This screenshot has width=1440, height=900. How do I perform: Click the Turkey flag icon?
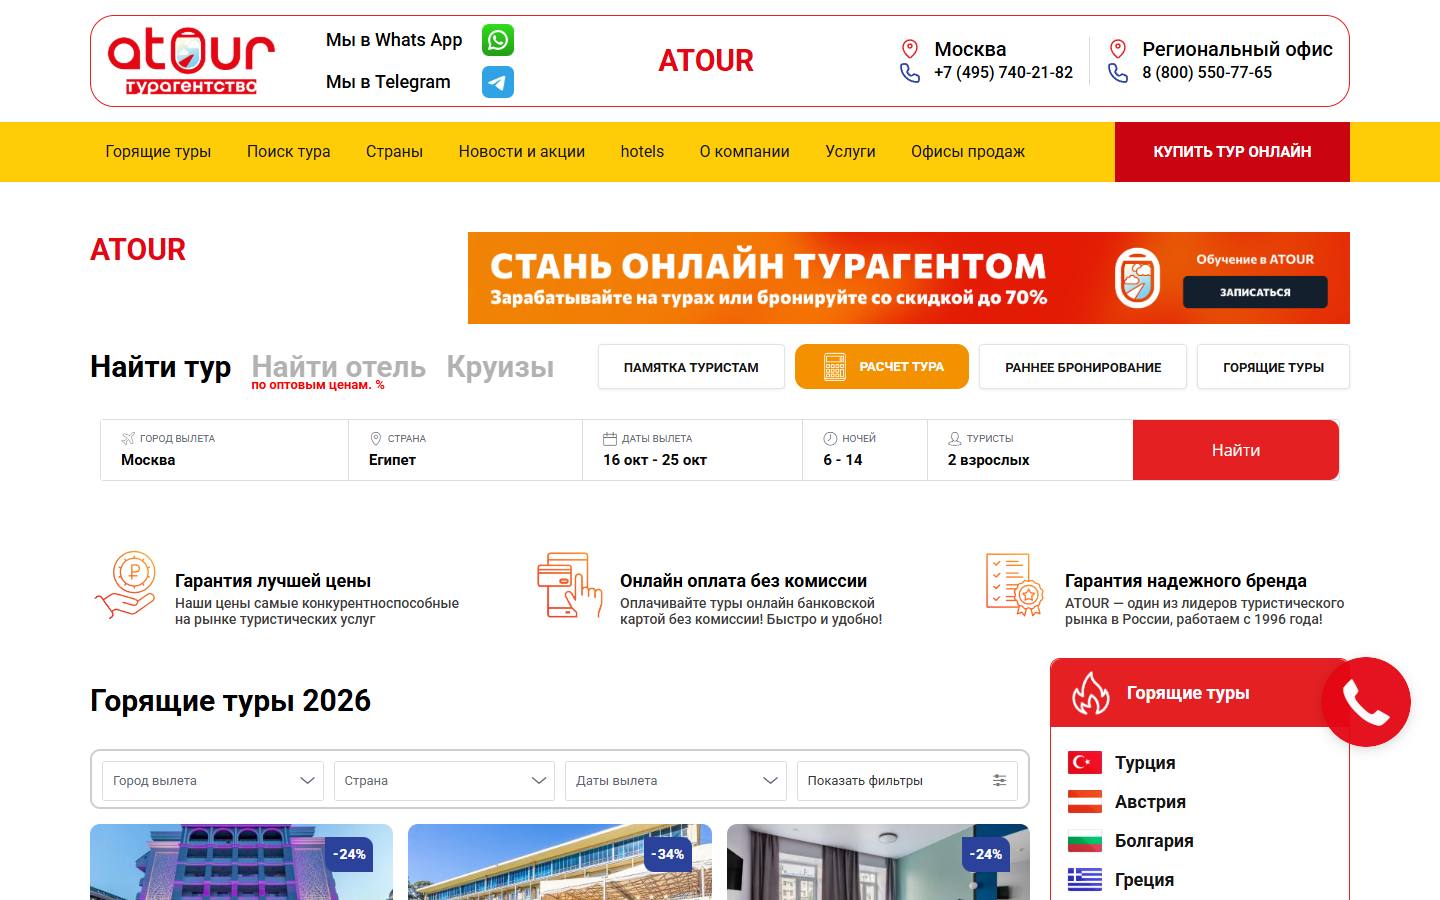click(x=1085, y=763)
